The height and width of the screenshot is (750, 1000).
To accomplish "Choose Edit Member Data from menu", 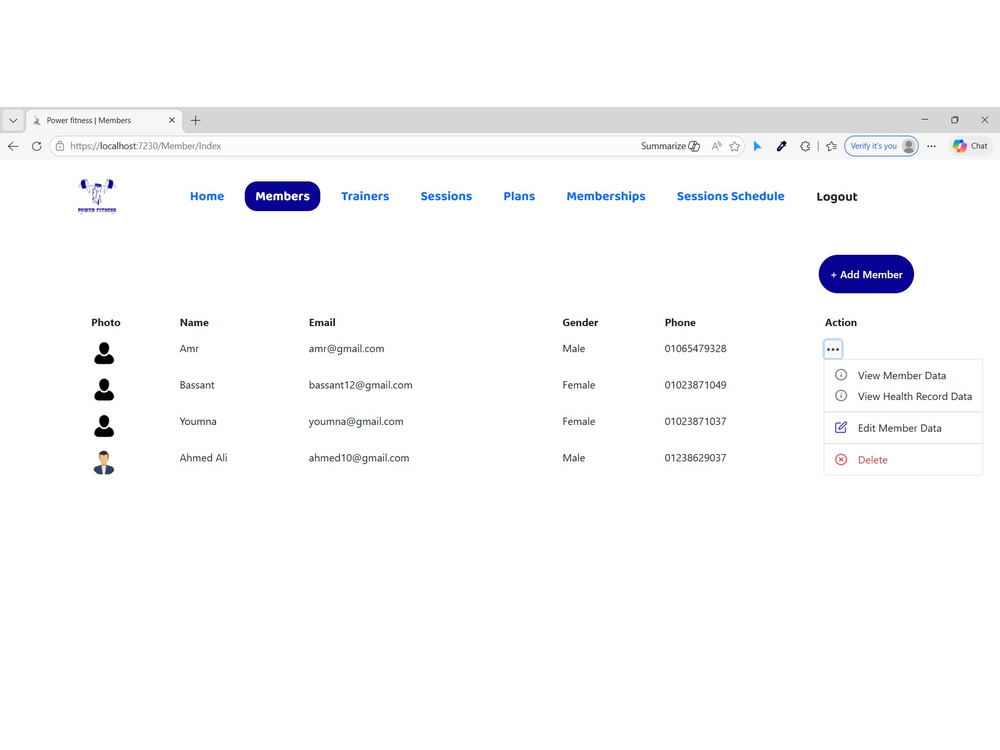I will [903, 428].
